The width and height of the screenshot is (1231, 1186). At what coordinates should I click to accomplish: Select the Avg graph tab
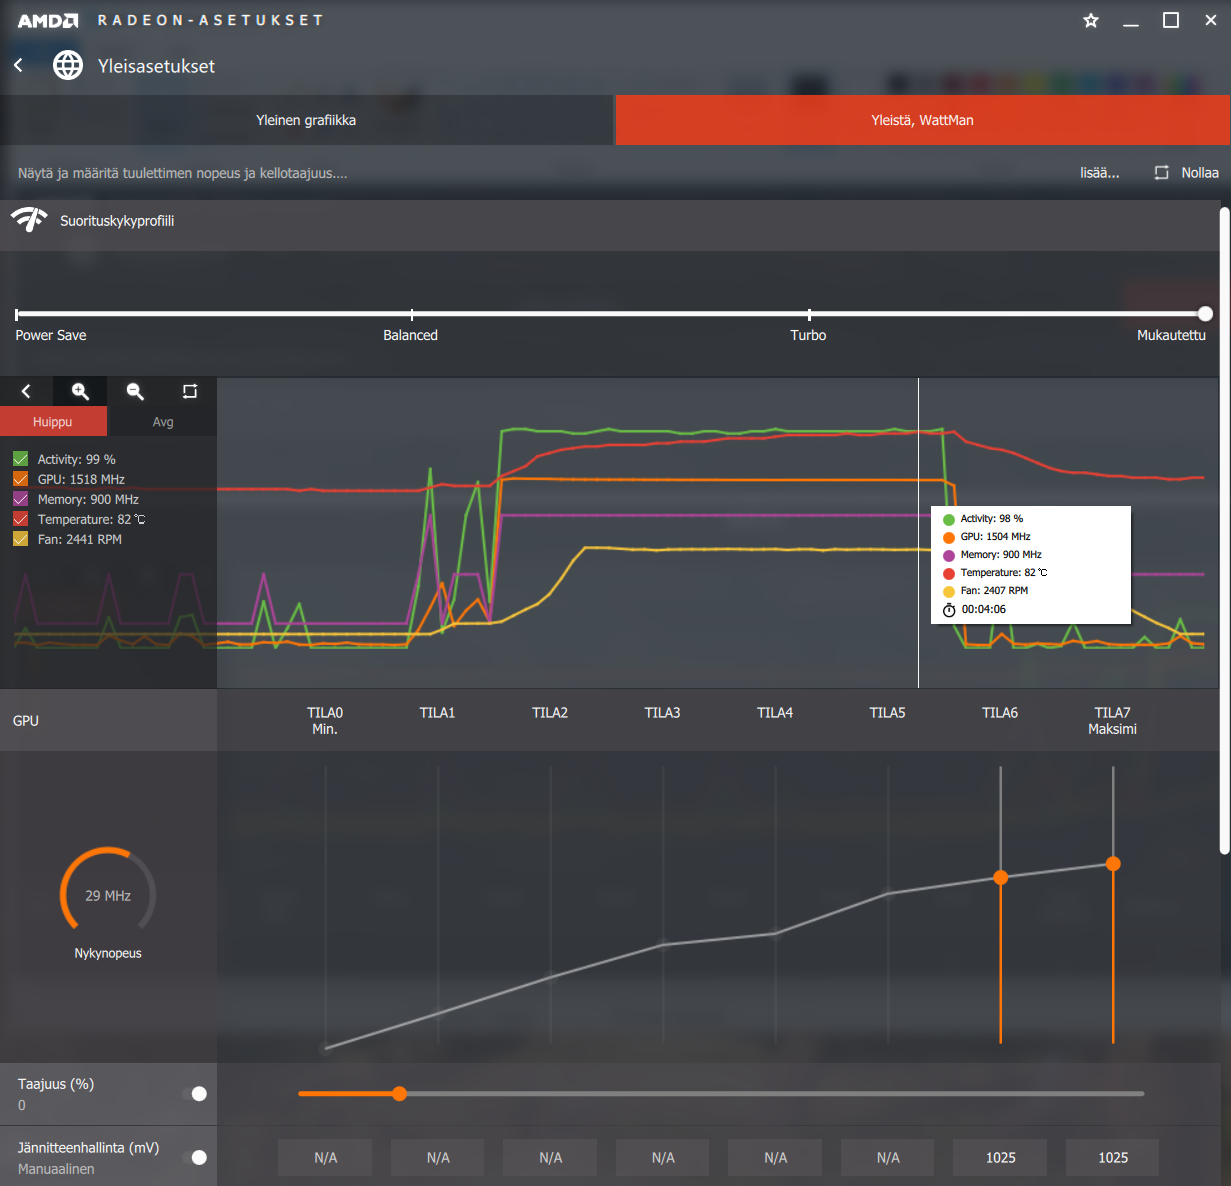163,422
